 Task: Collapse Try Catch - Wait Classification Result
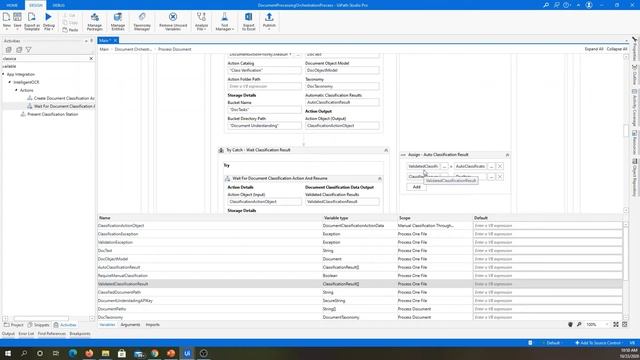coord(386,150)
